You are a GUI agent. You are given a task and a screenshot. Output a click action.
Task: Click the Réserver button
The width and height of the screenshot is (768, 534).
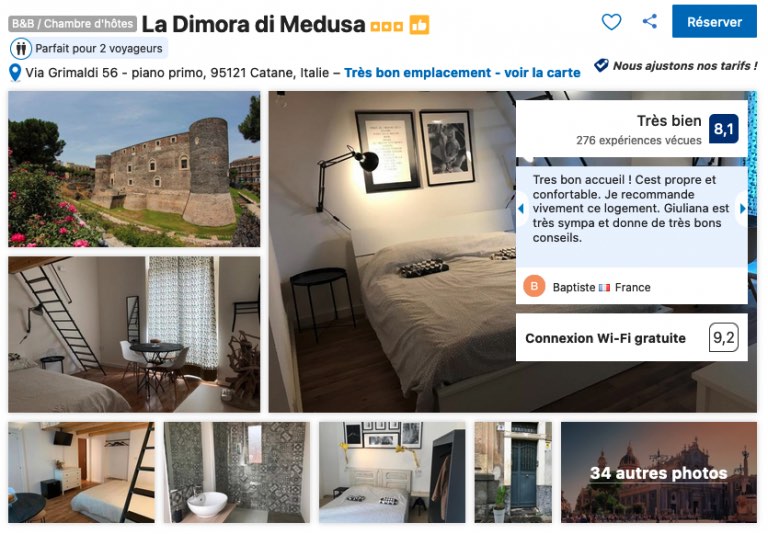click(714, 22)
